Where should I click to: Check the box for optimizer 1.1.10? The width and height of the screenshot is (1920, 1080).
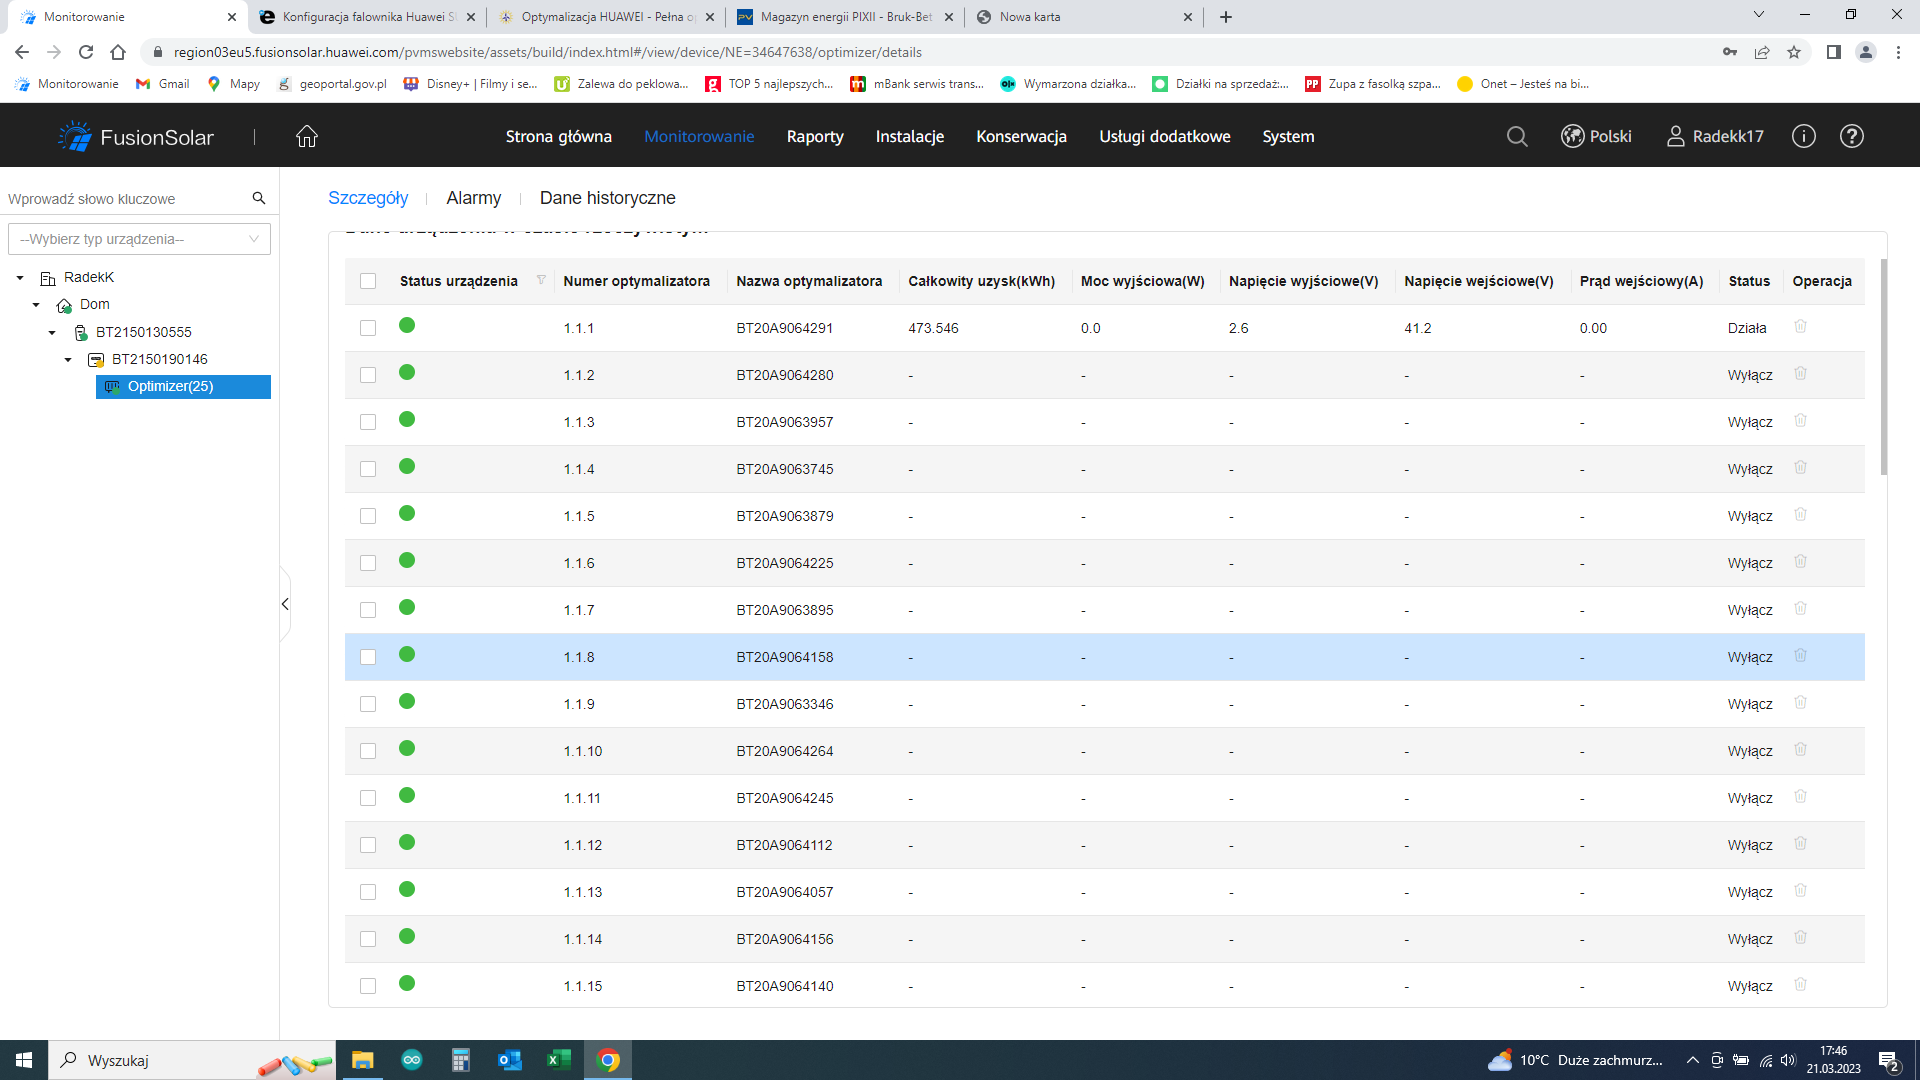click(368, 751)
